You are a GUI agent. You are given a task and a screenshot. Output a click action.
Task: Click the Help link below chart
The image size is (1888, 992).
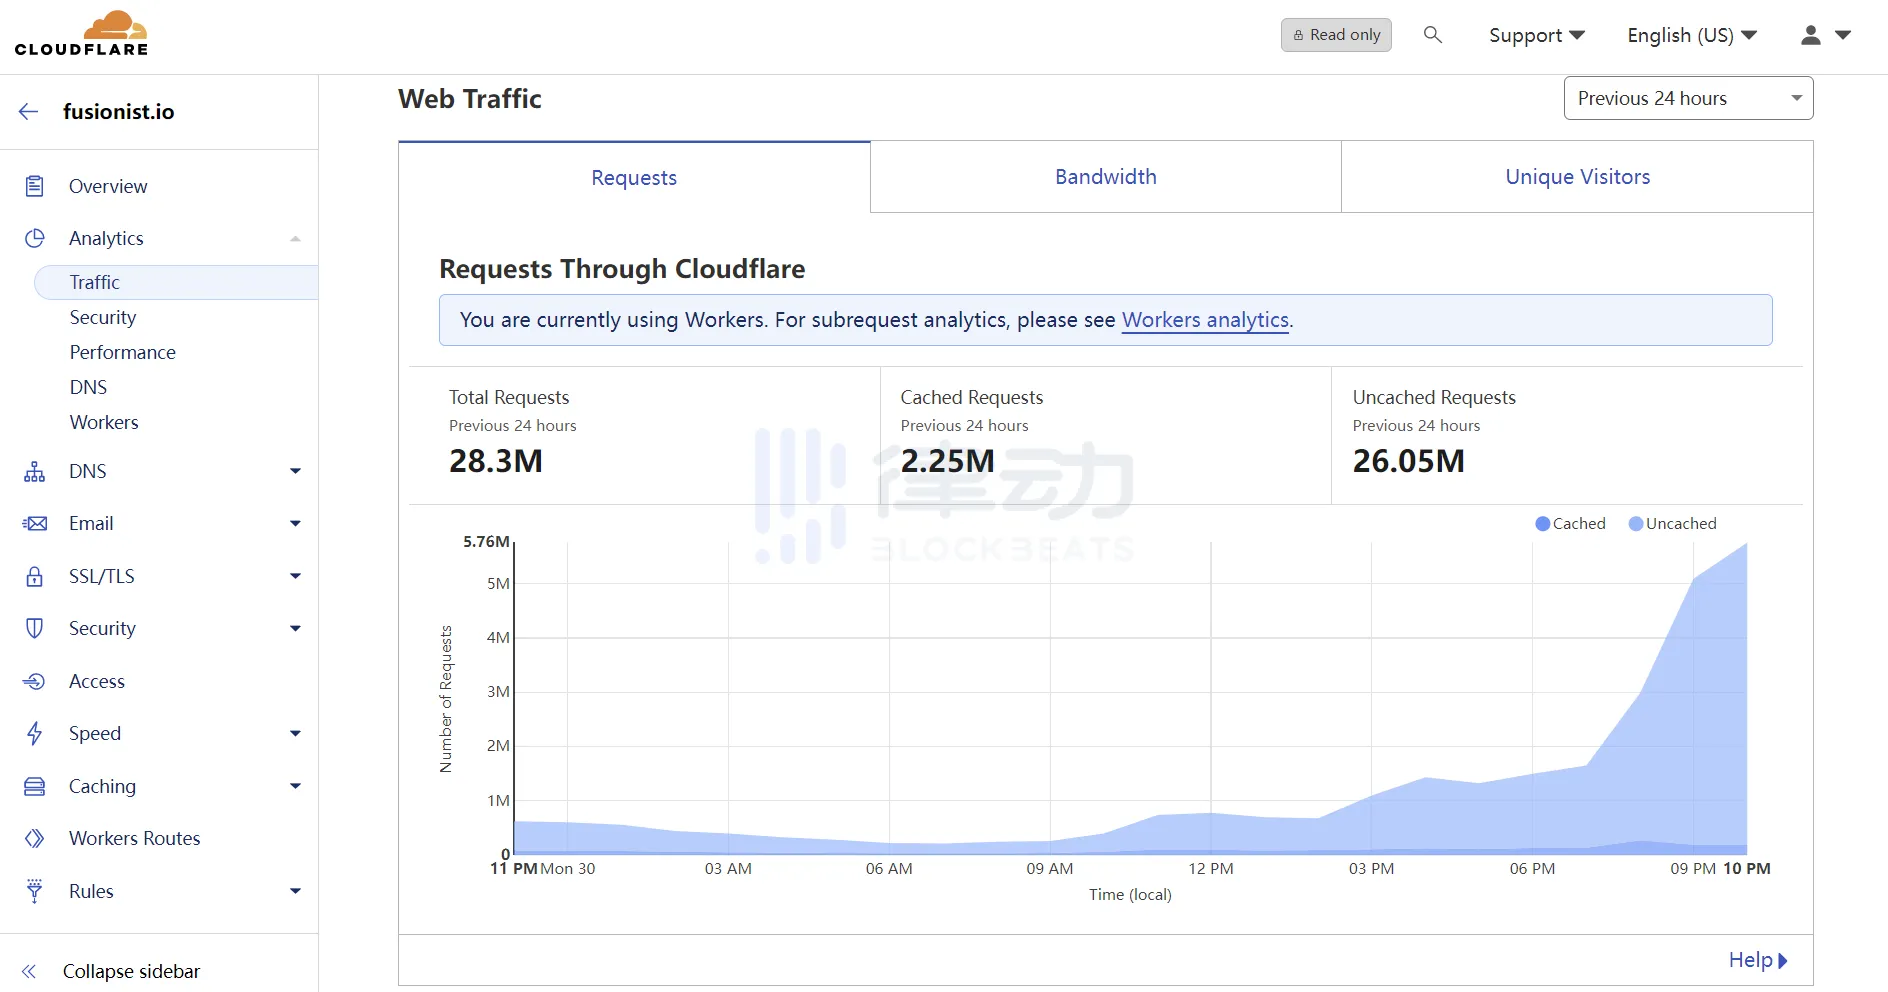coord(1757,960)
